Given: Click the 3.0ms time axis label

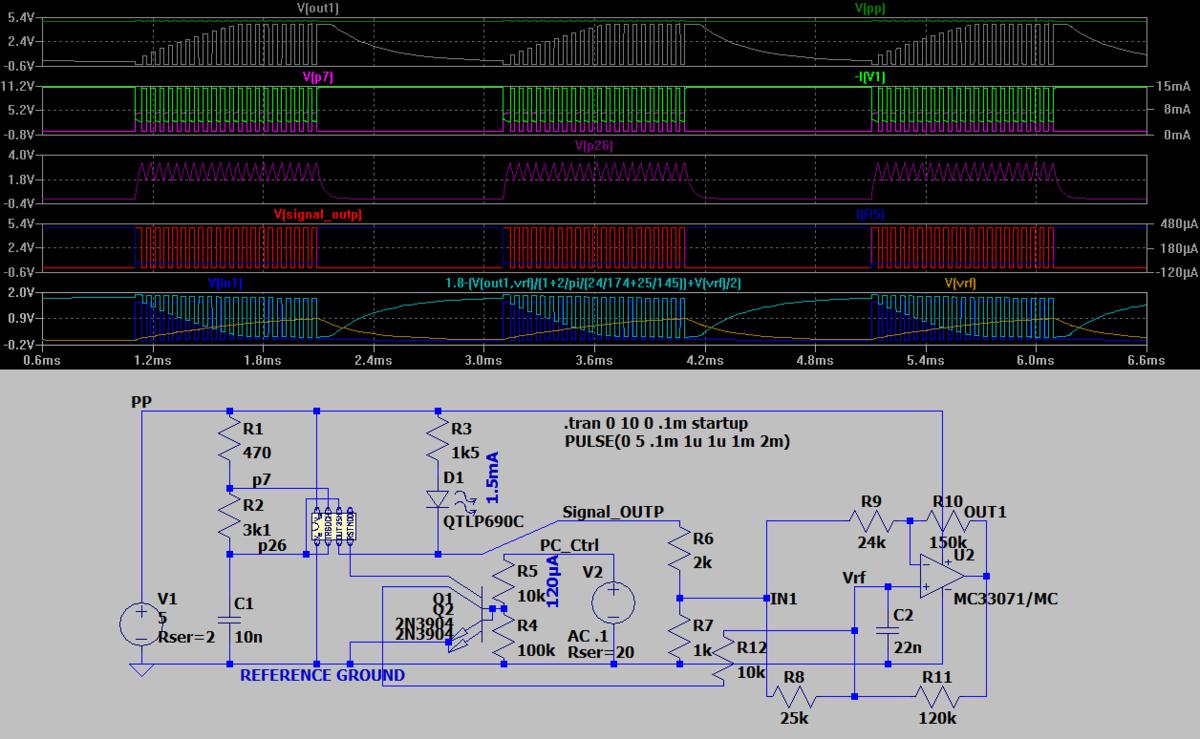Looking at the screenshot, I should 483,359.
